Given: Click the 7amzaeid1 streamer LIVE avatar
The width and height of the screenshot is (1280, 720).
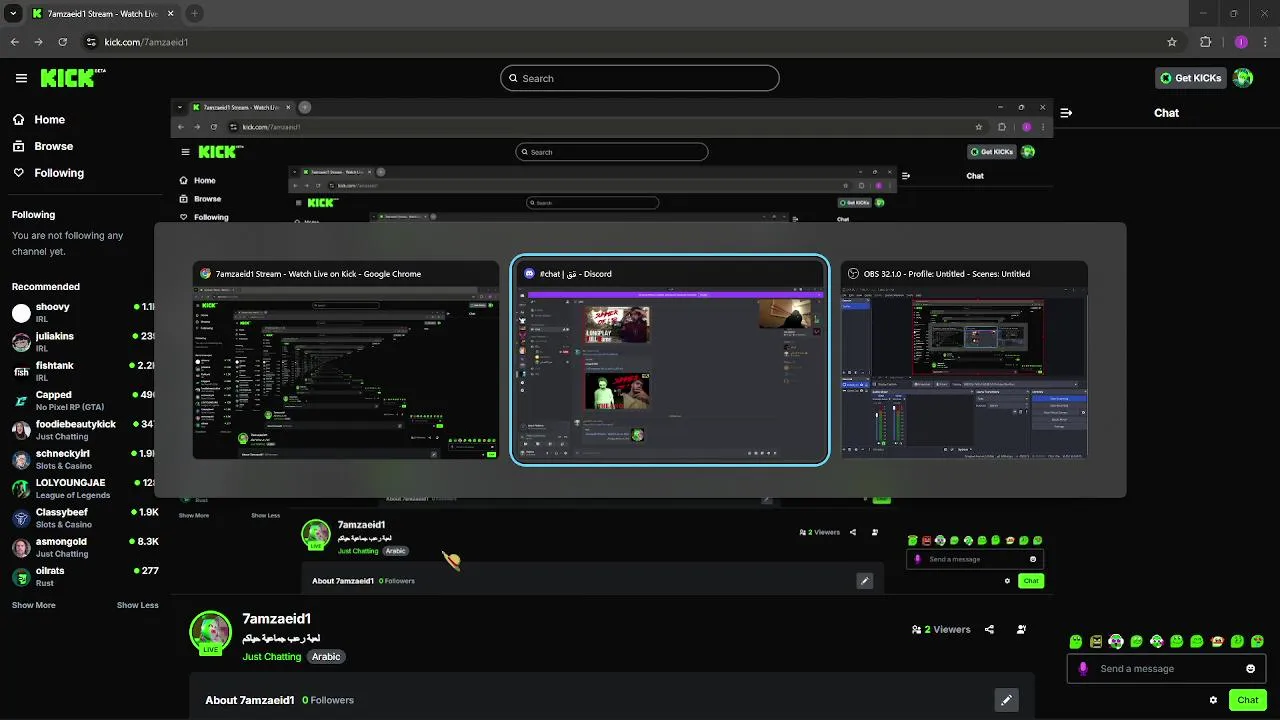Looking at the screenshot, I should 211,632.
